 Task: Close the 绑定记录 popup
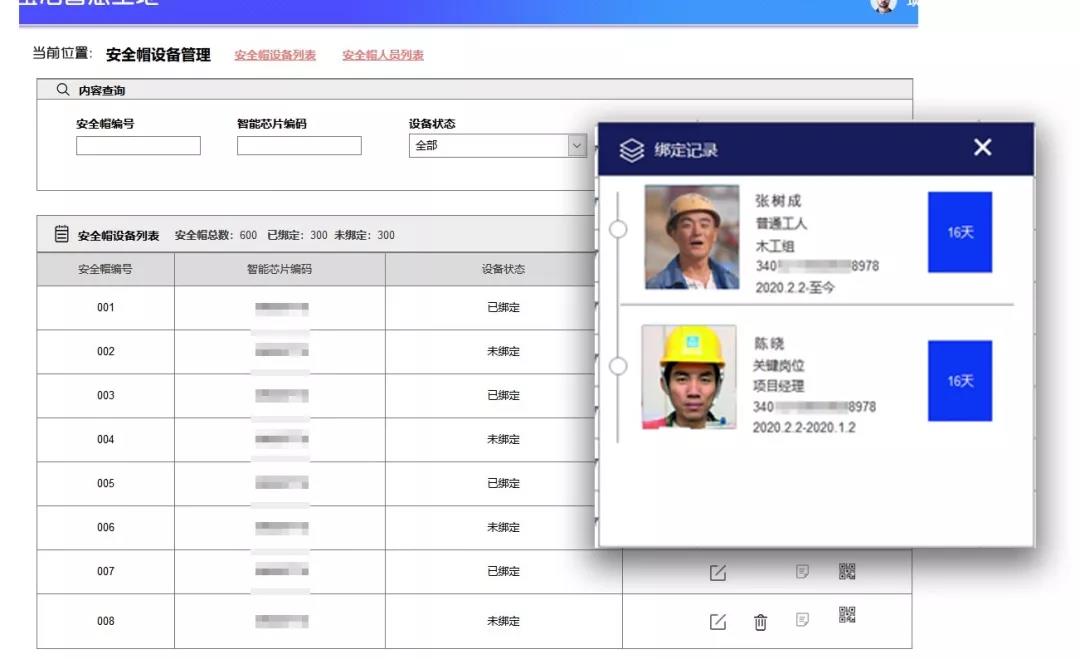pos(982,148)
